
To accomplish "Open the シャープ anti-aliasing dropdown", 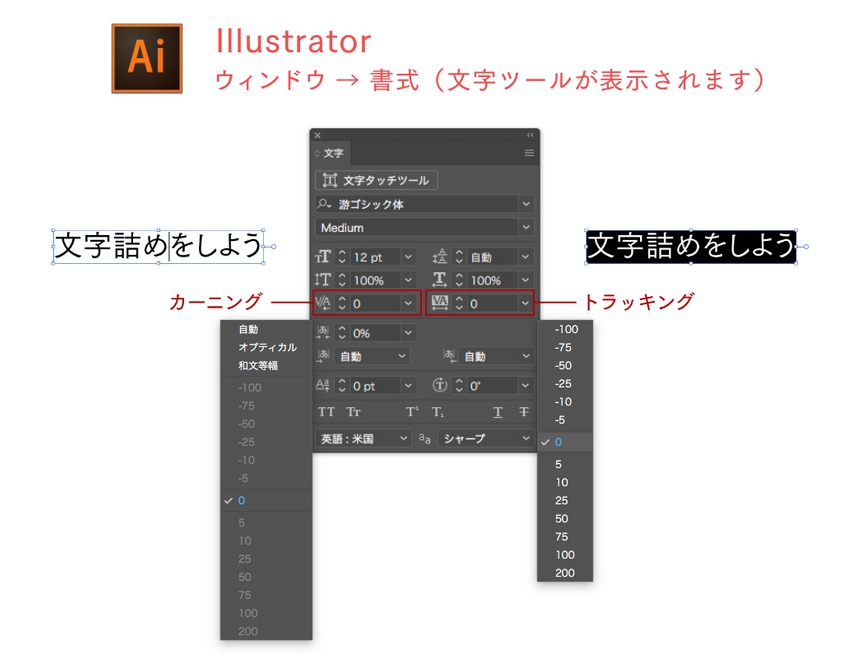I will point(485,438).
